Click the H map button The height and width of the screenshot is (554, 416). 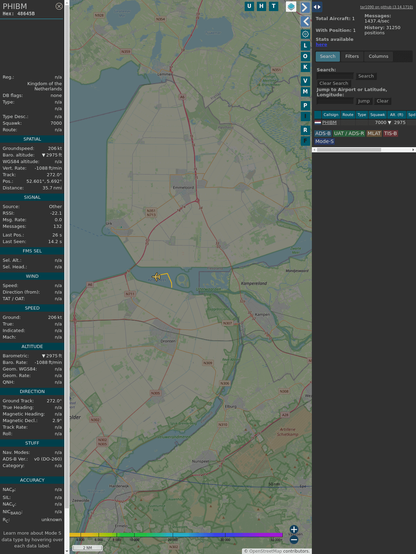[261, 6]
